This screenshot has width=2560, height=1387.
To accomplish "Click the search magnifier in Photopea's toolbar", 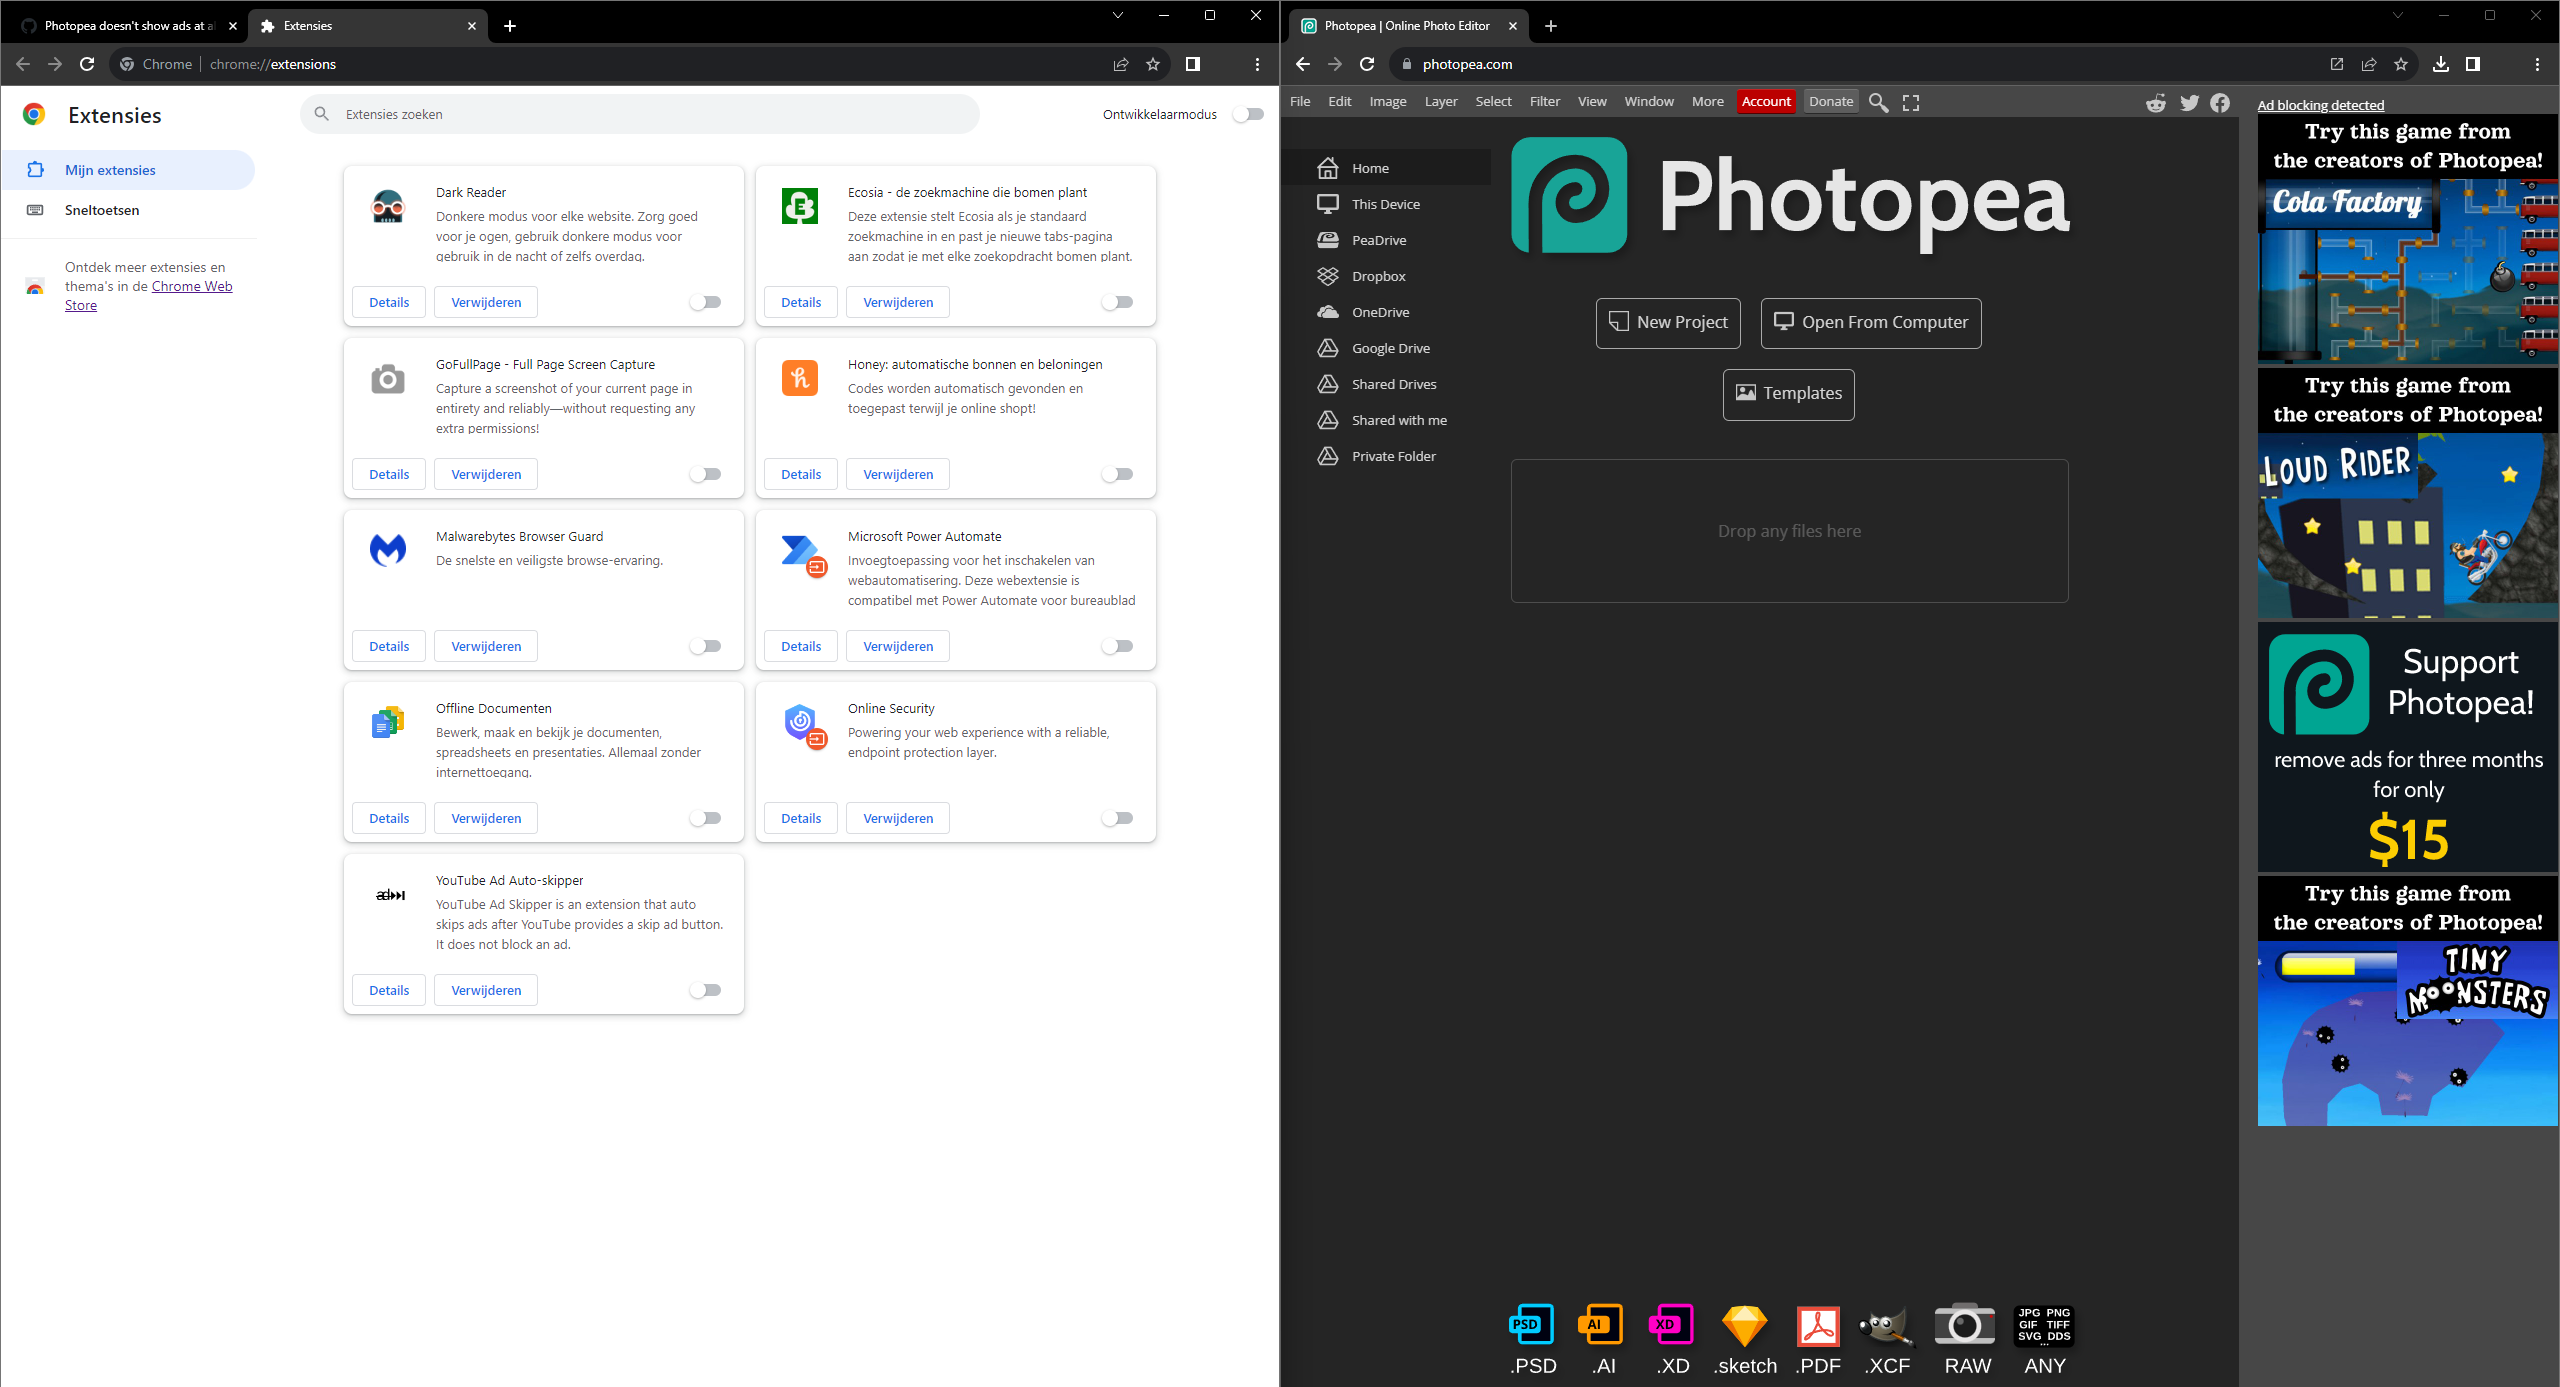I will (1878, 102).
